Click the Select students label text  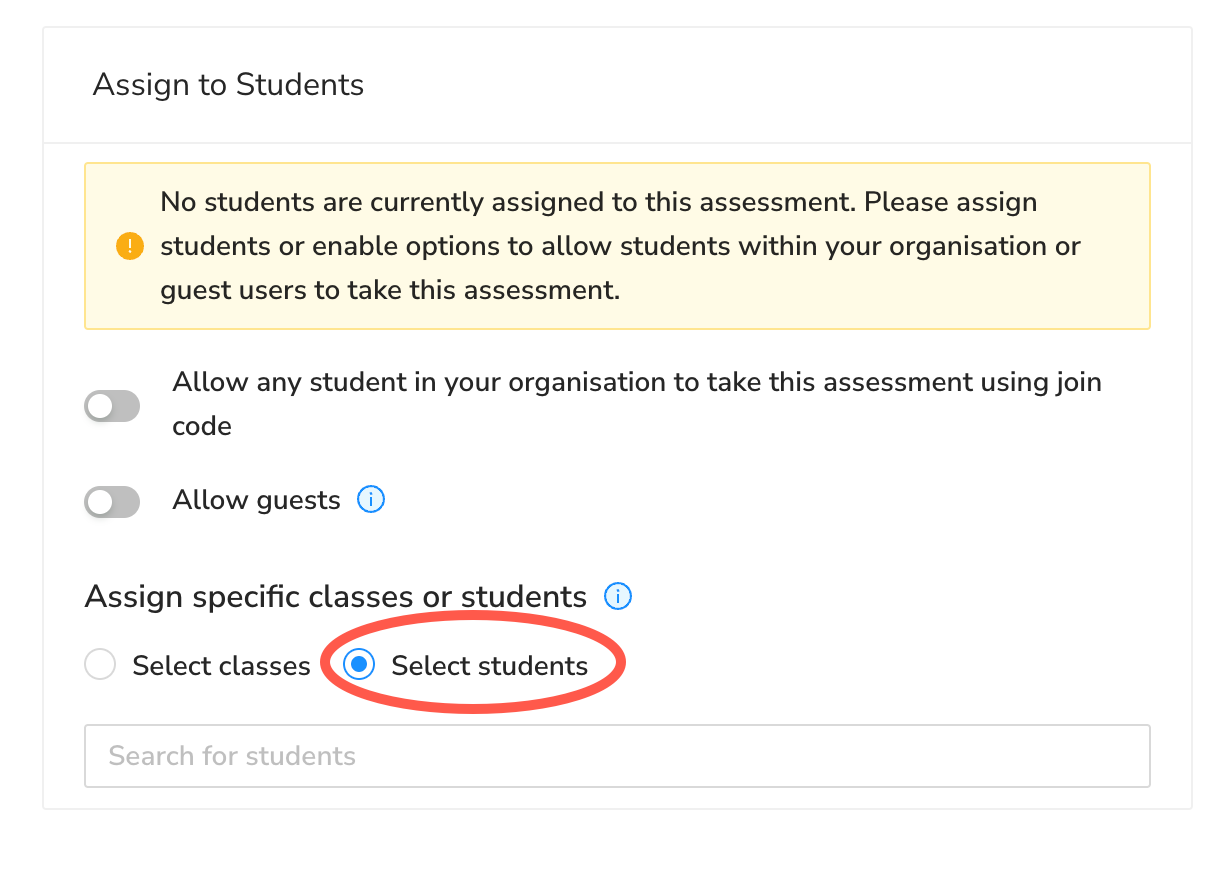[x=489, y=666]
